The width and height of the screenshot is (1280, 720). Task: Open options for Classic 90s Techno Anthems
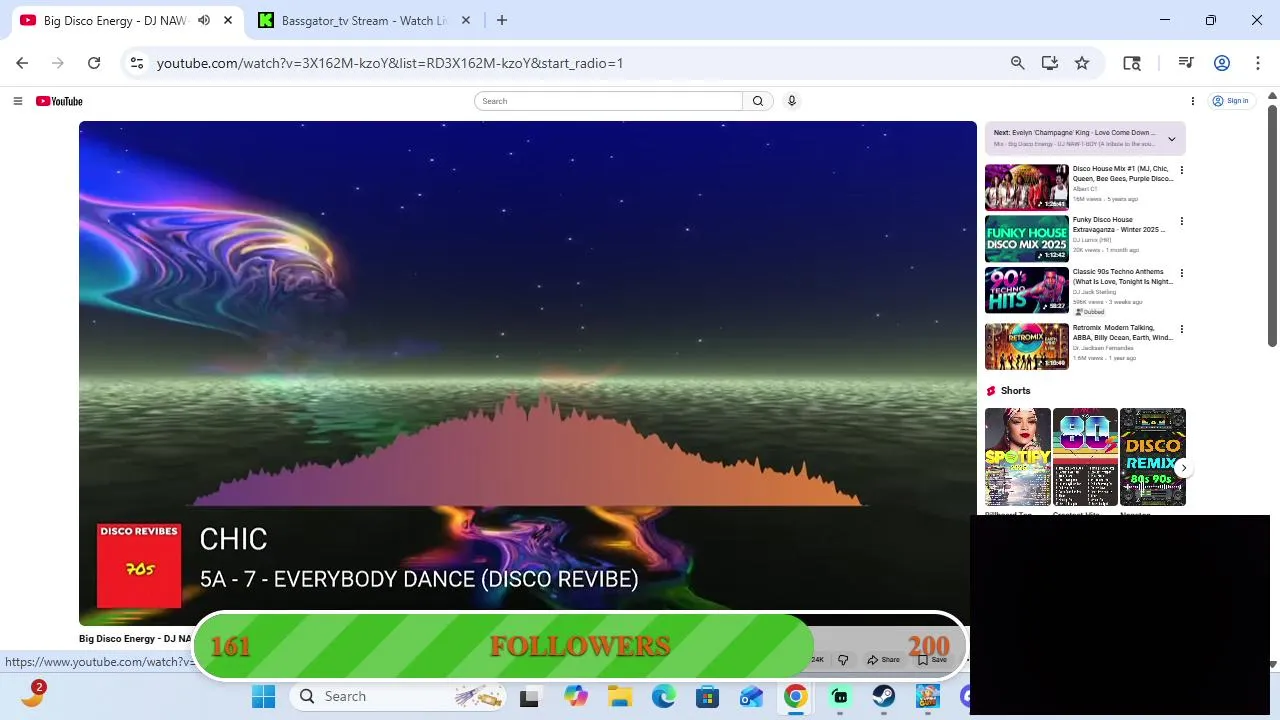1182,273
